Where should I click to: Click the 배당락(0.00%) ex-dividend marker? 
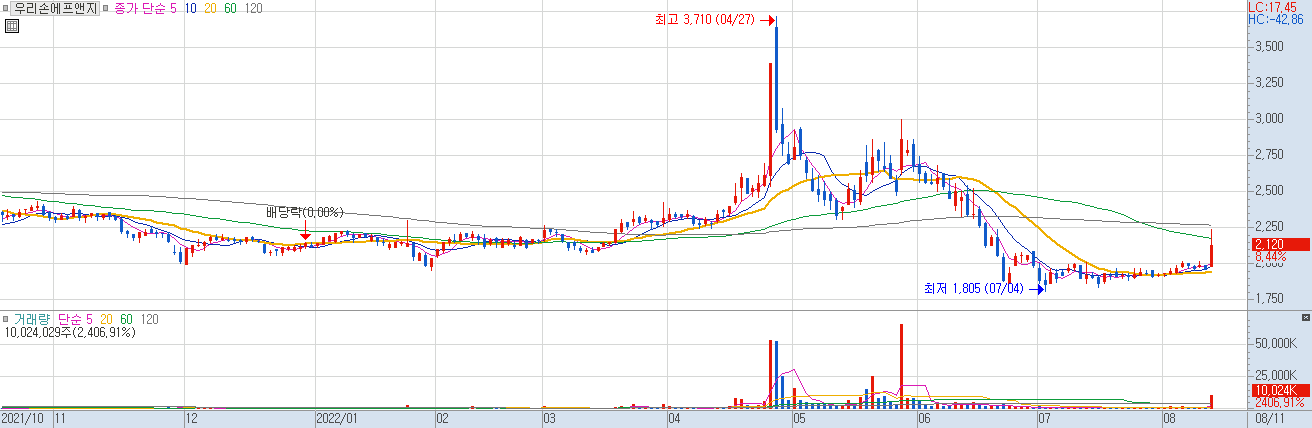(x=305, y=212)
